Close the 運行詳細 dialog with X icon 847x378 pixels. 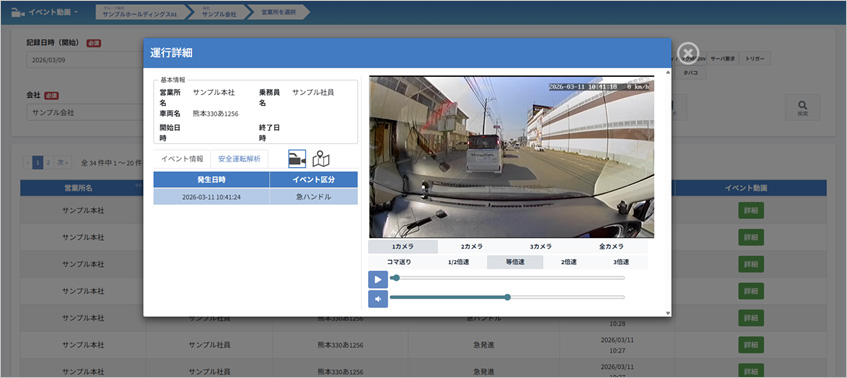[x=687, y=53]
